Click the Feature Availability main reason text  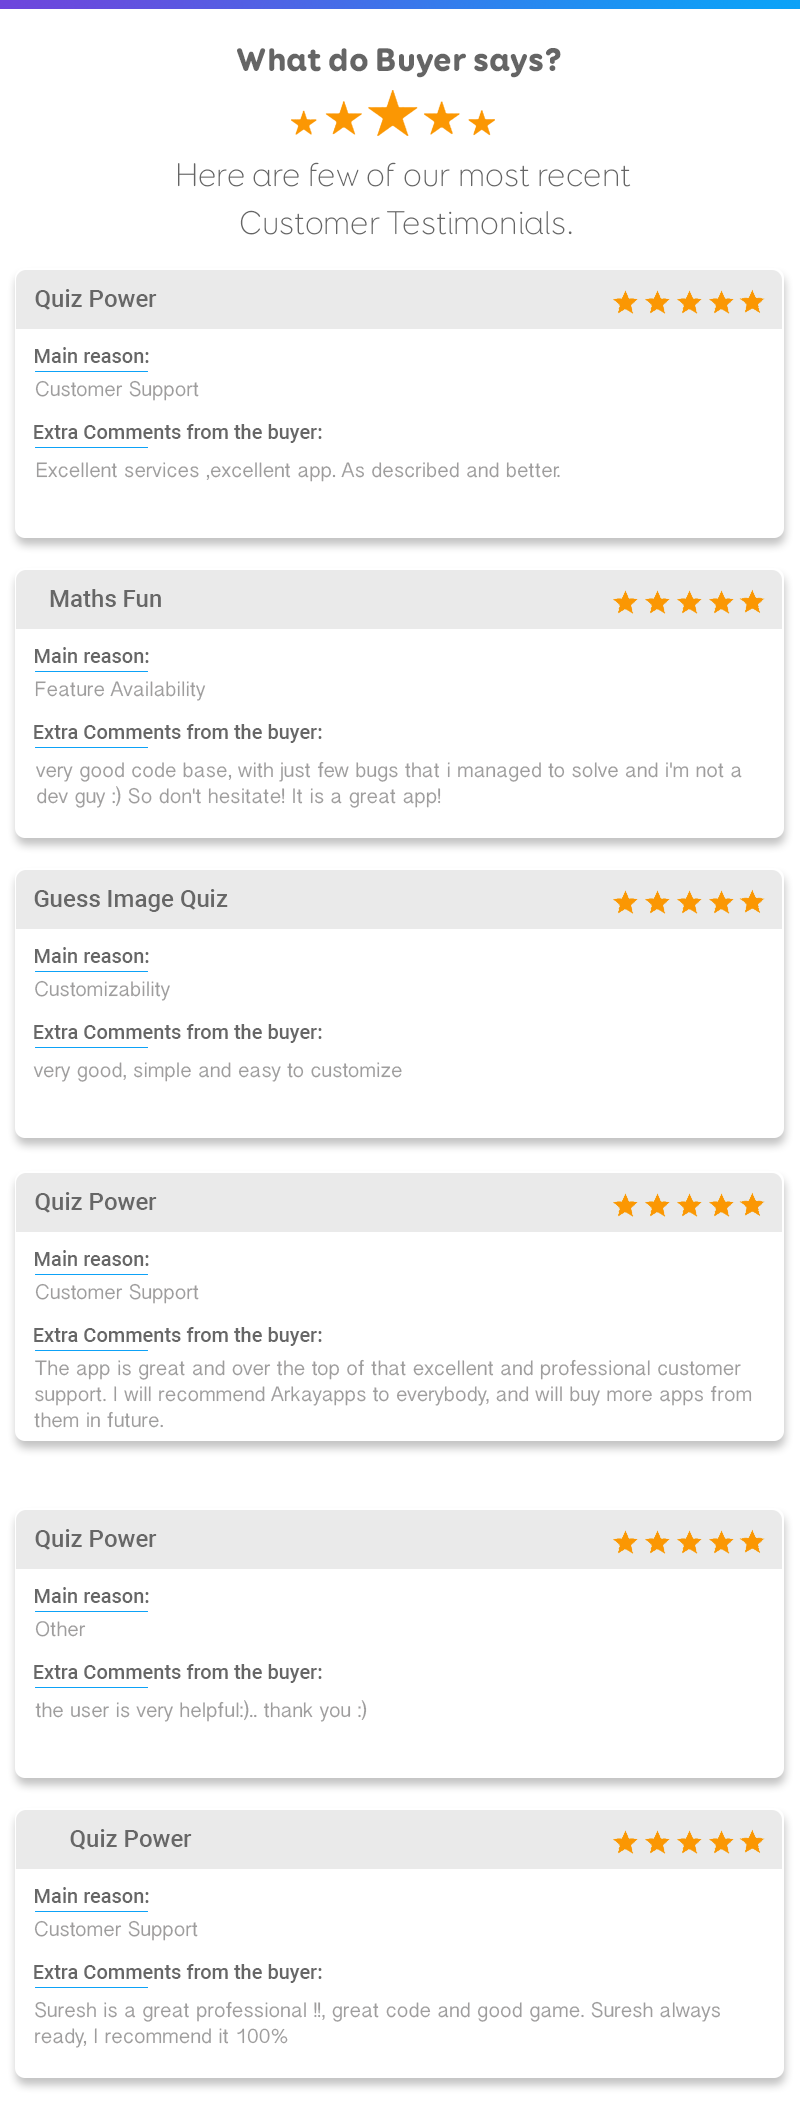click(x=120, y=689)
